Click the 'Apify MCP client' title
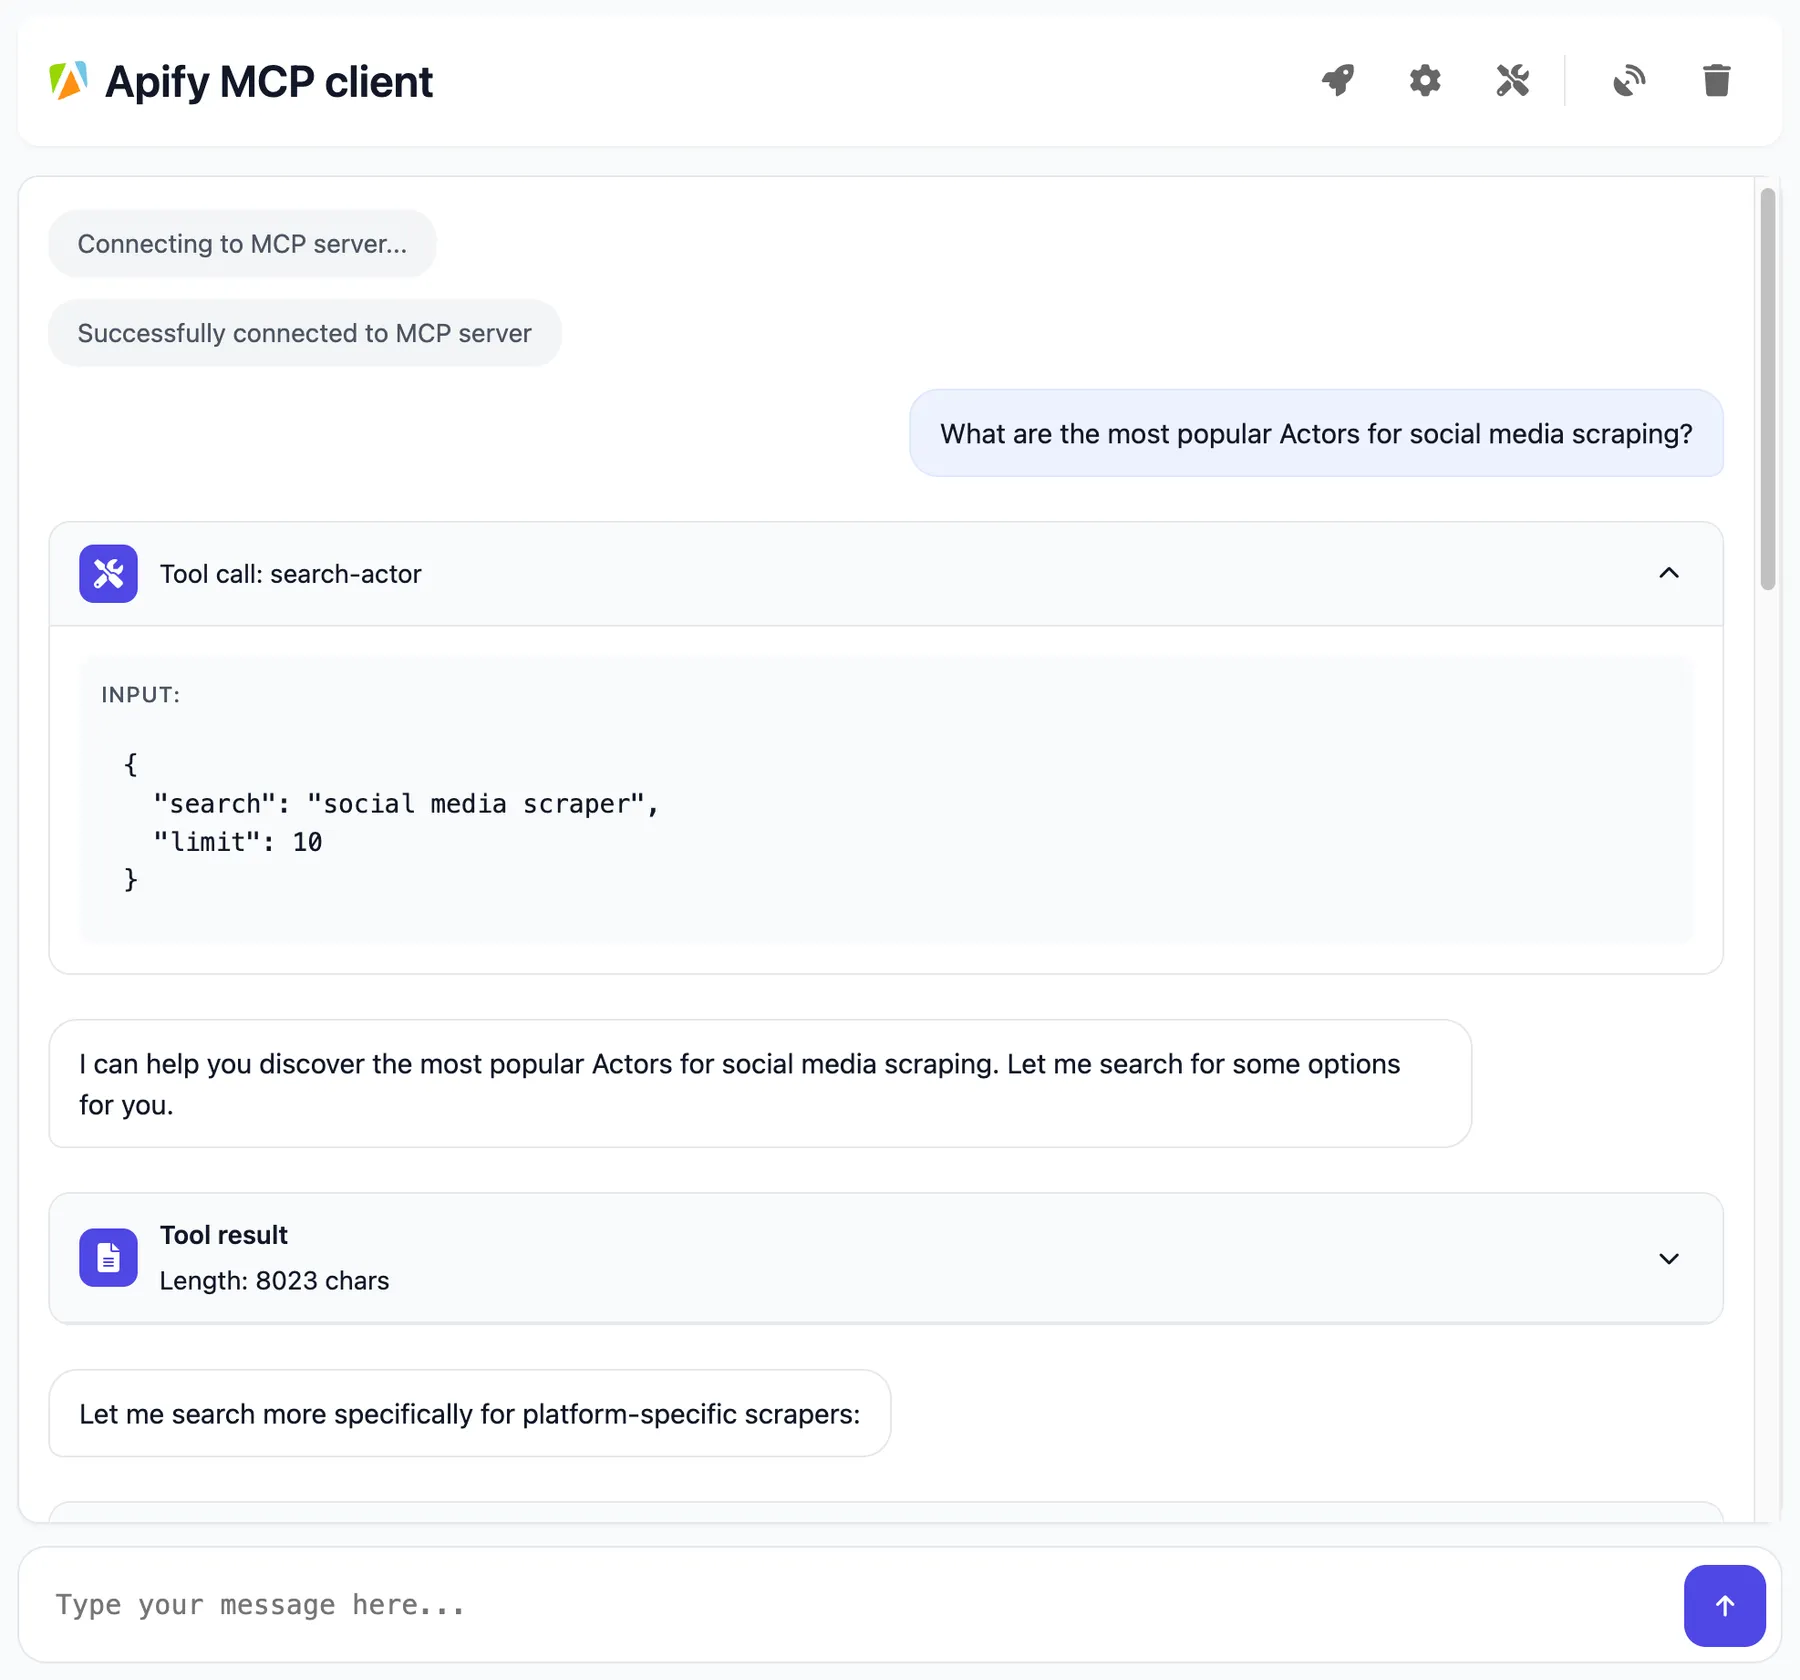This screenshot has height=1680, width=1800. [270, 81]
